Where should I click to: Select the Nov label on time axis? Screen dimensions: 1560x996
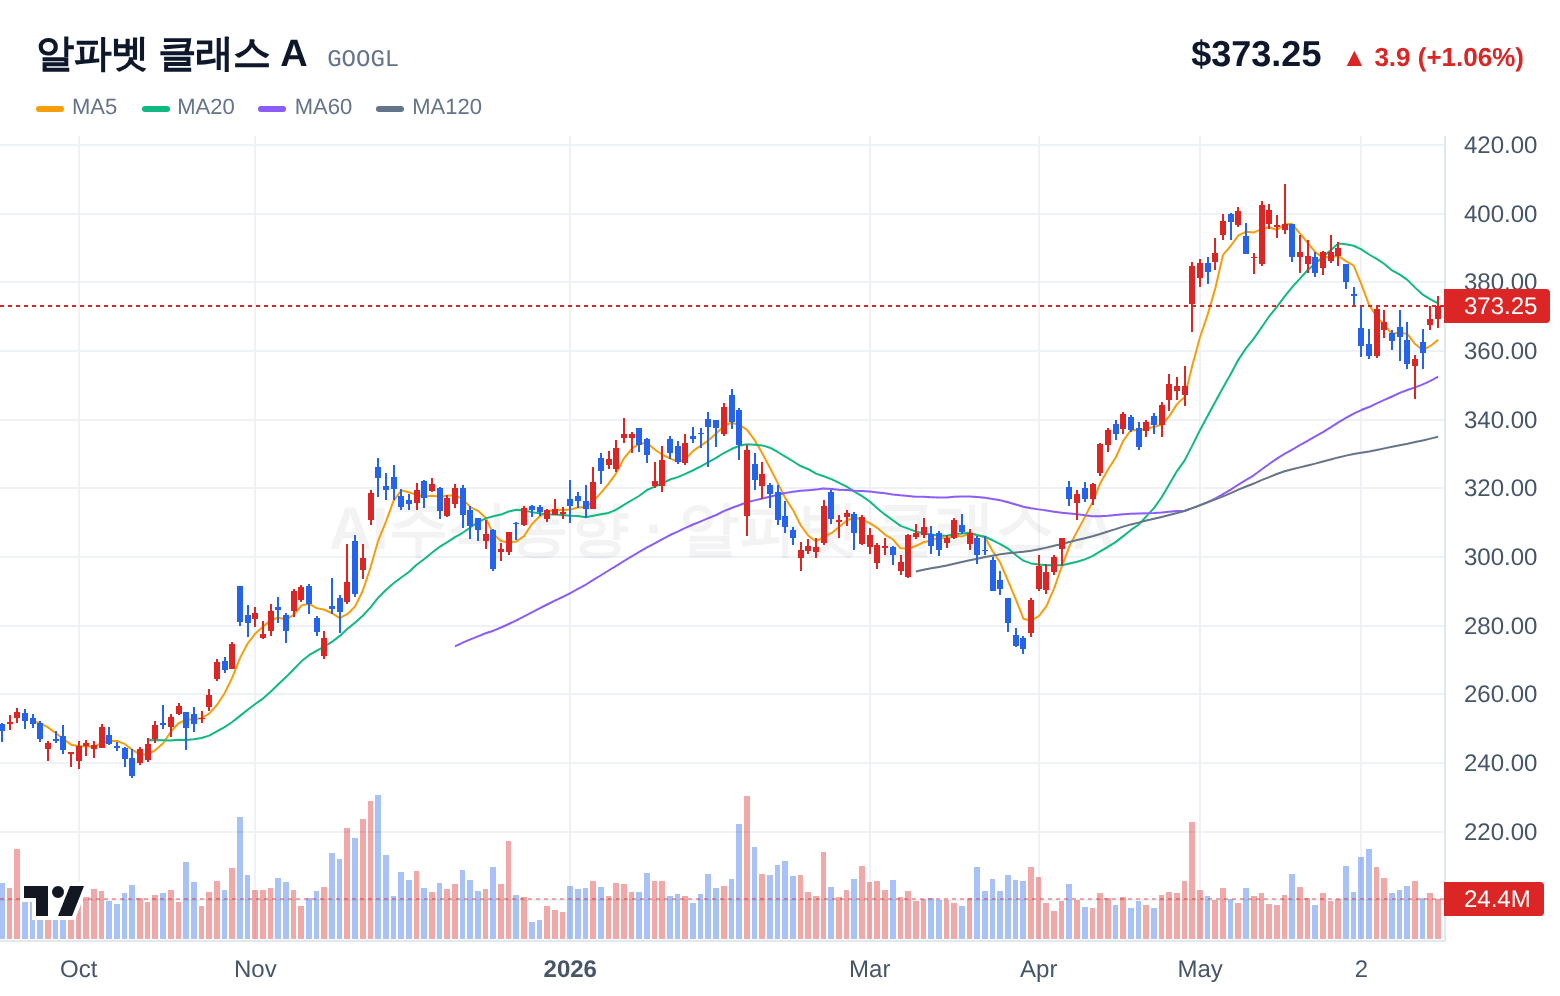pos(255,969)
